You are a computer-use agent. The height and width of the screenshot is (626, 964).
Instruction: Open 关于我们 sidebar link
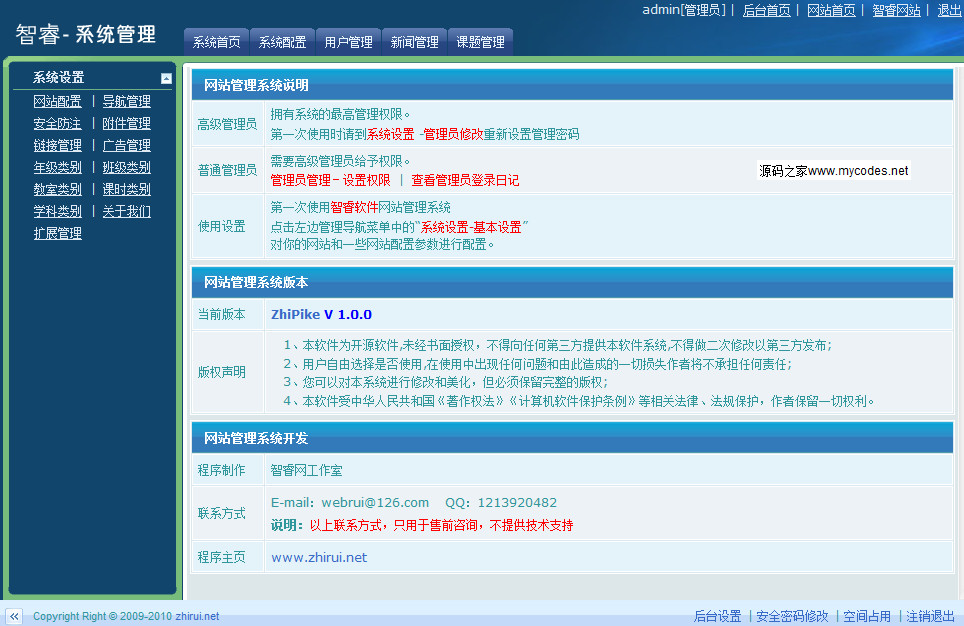(x=127, y=211)
